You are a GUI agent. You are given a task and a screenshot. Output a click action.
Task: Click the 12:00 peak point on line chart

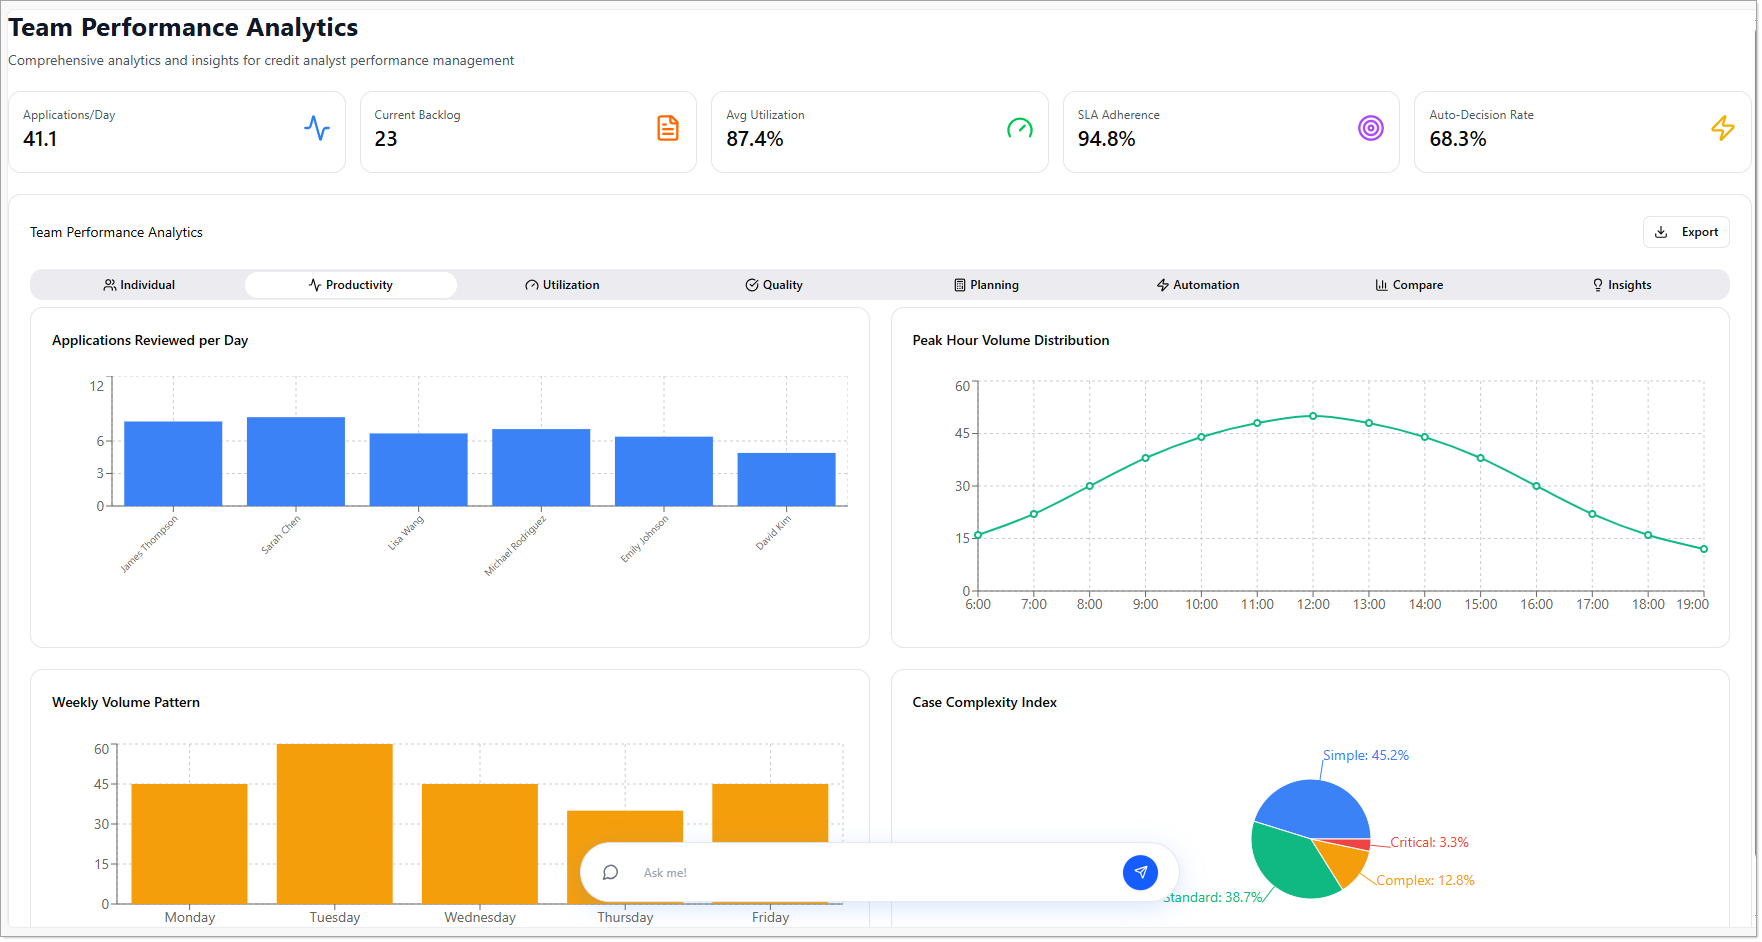(x=1313, y=416)
